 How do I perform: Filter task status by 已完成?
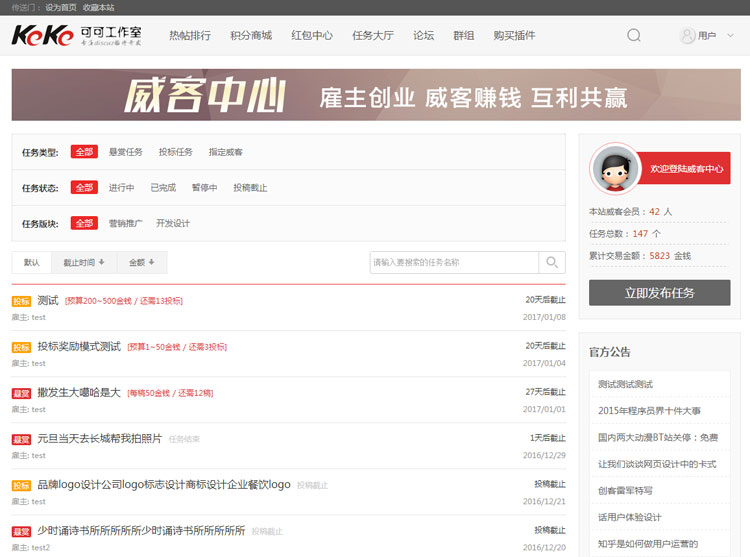coord(163,187)
